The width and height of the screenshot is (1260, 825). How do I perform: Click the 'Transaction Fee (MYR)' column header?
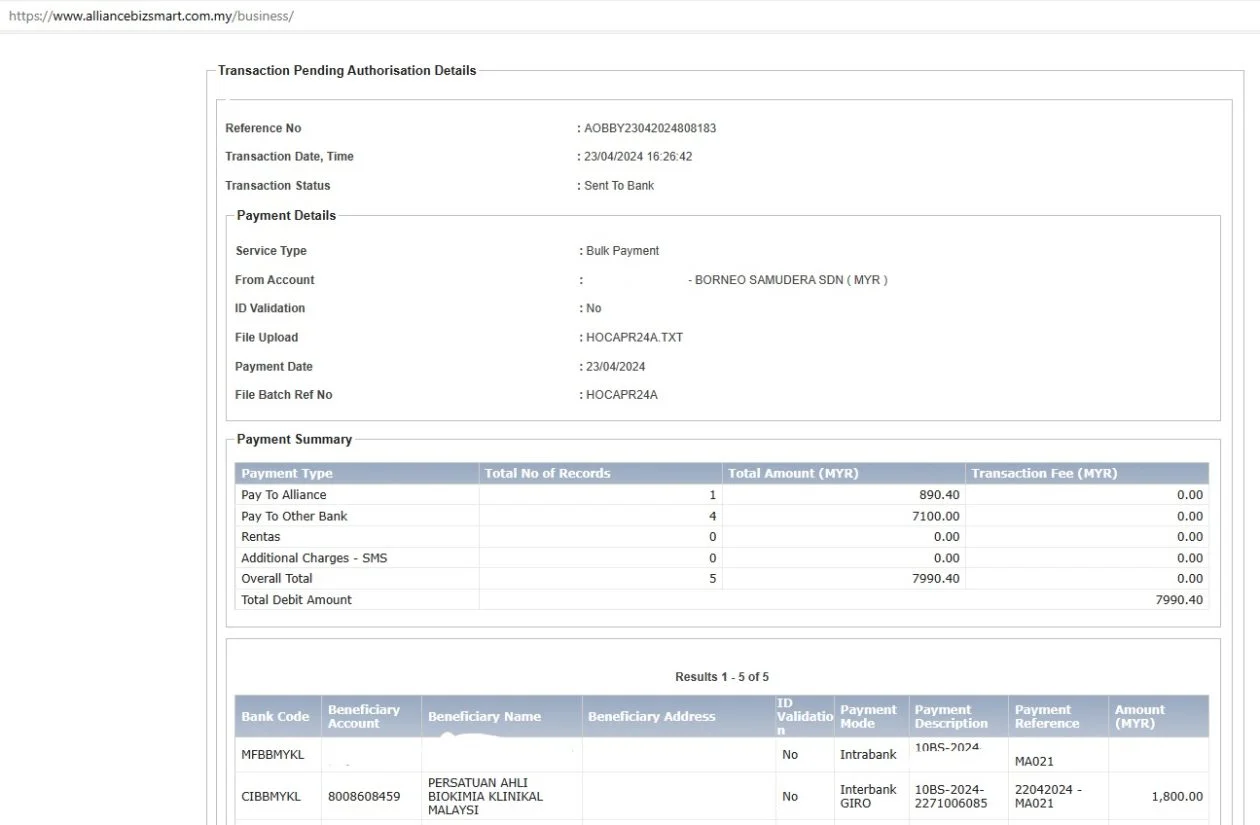coord(1044,473)
